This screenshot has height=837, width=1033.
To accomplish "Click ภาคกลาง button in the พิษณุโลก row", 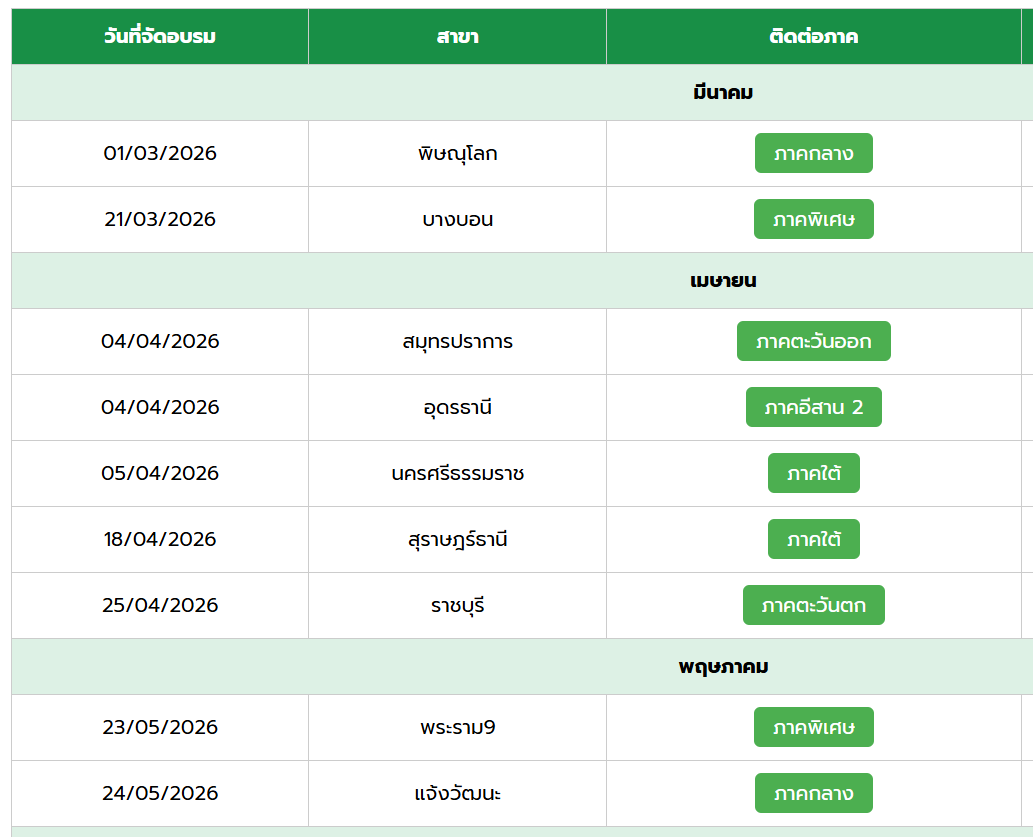I will [813, 153].
